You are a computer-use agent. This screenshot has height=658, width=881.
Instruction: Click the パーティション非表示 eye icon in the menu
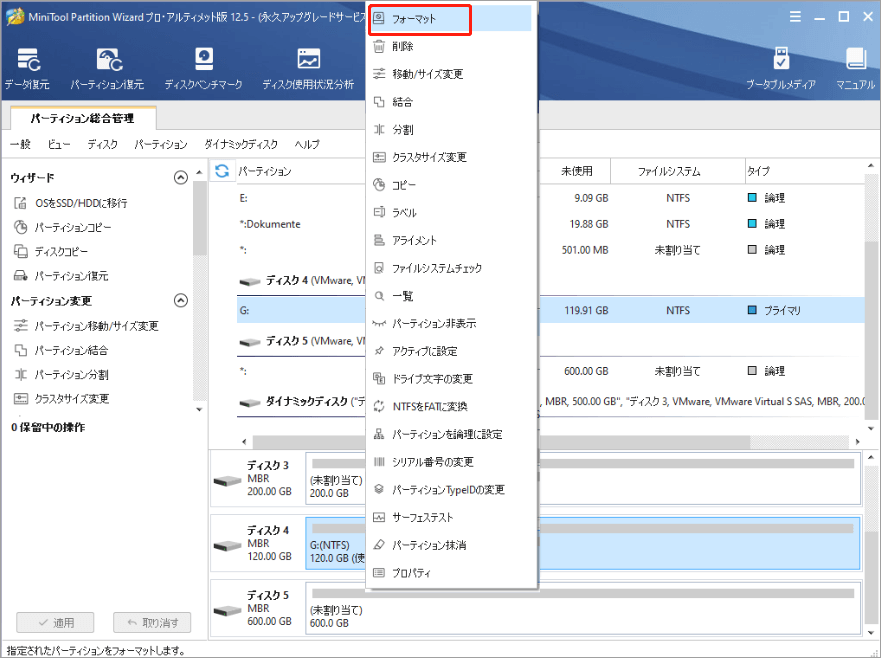click(x=379, y=323)
